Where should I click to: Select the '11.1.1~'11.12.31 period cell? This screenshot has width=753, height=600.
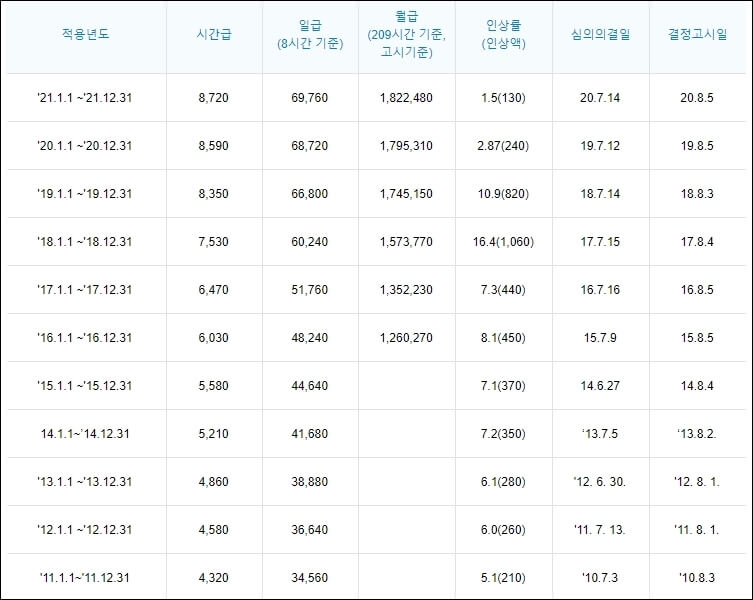coord(85,578)
